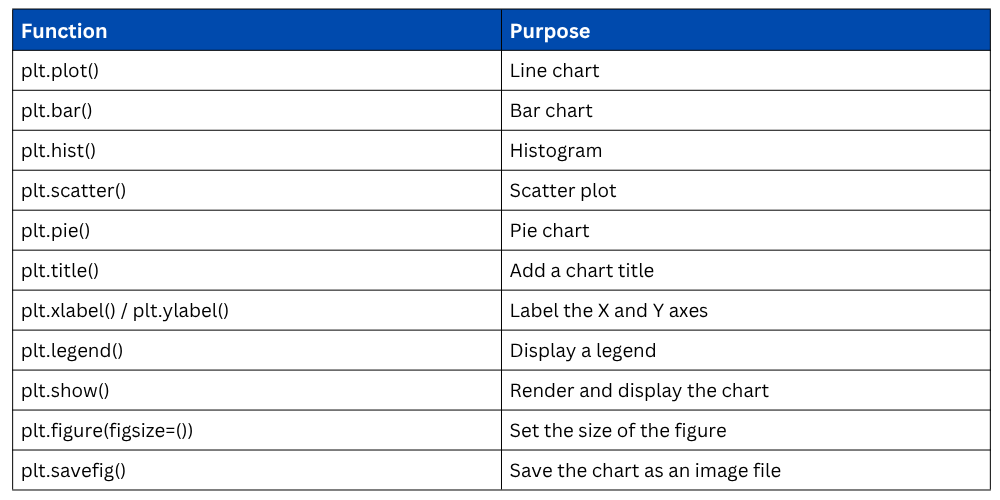Click "Render and display the chart" text

tap(639, 391)
